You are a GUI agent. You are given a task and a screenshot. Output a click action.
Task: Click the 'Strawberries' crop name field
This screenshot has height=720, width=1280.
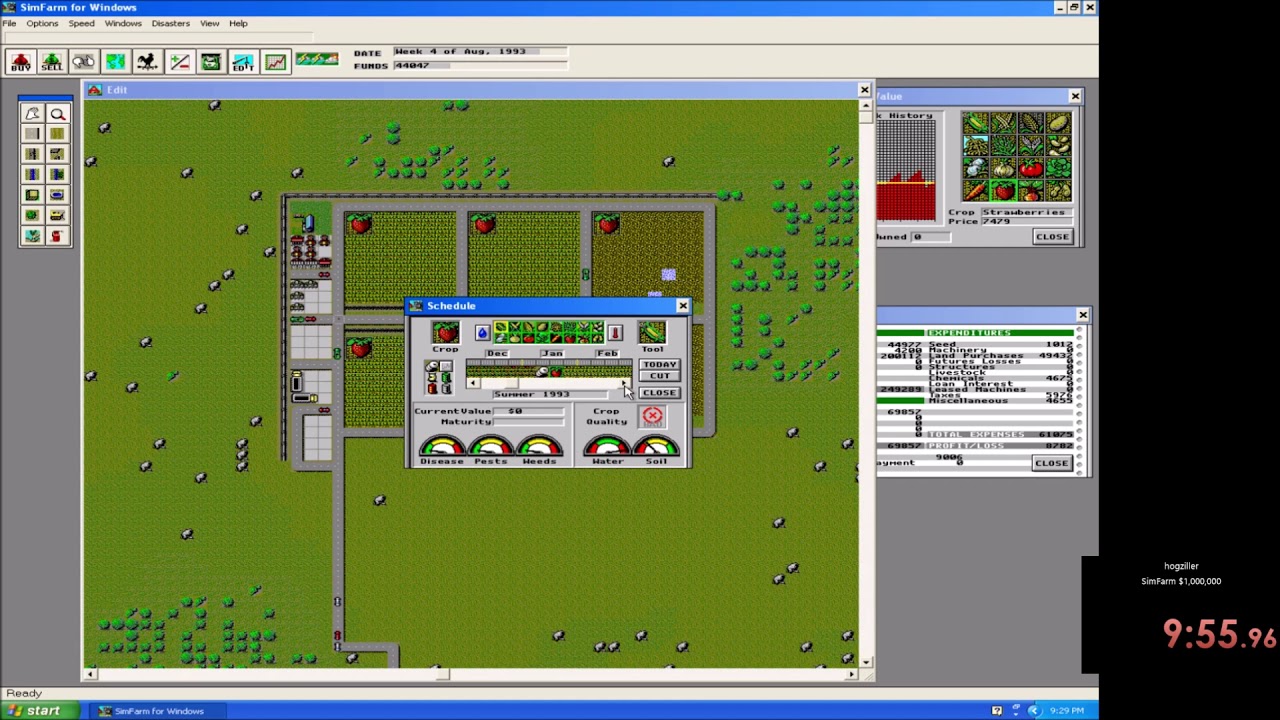tap(1027, 212)
